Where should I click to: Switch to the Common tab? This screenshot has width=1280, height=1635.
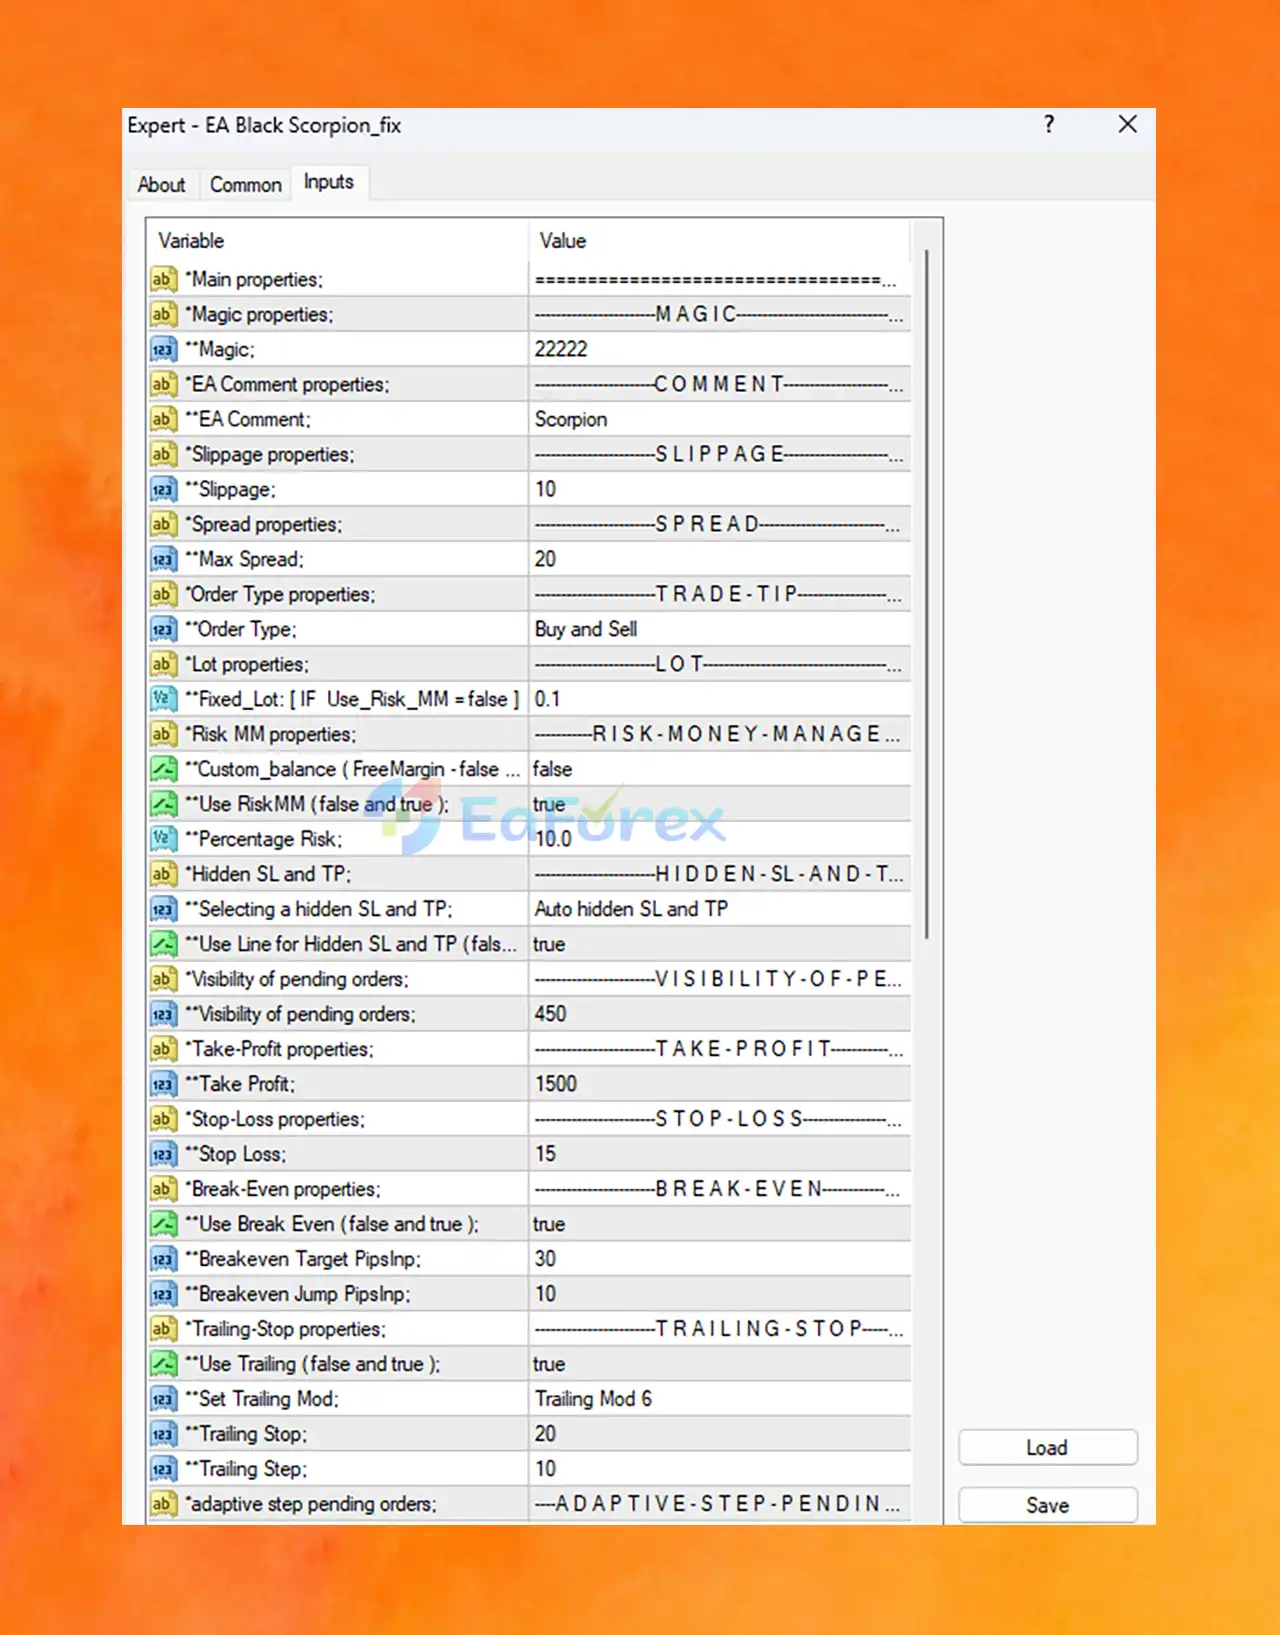pos(245,185)
